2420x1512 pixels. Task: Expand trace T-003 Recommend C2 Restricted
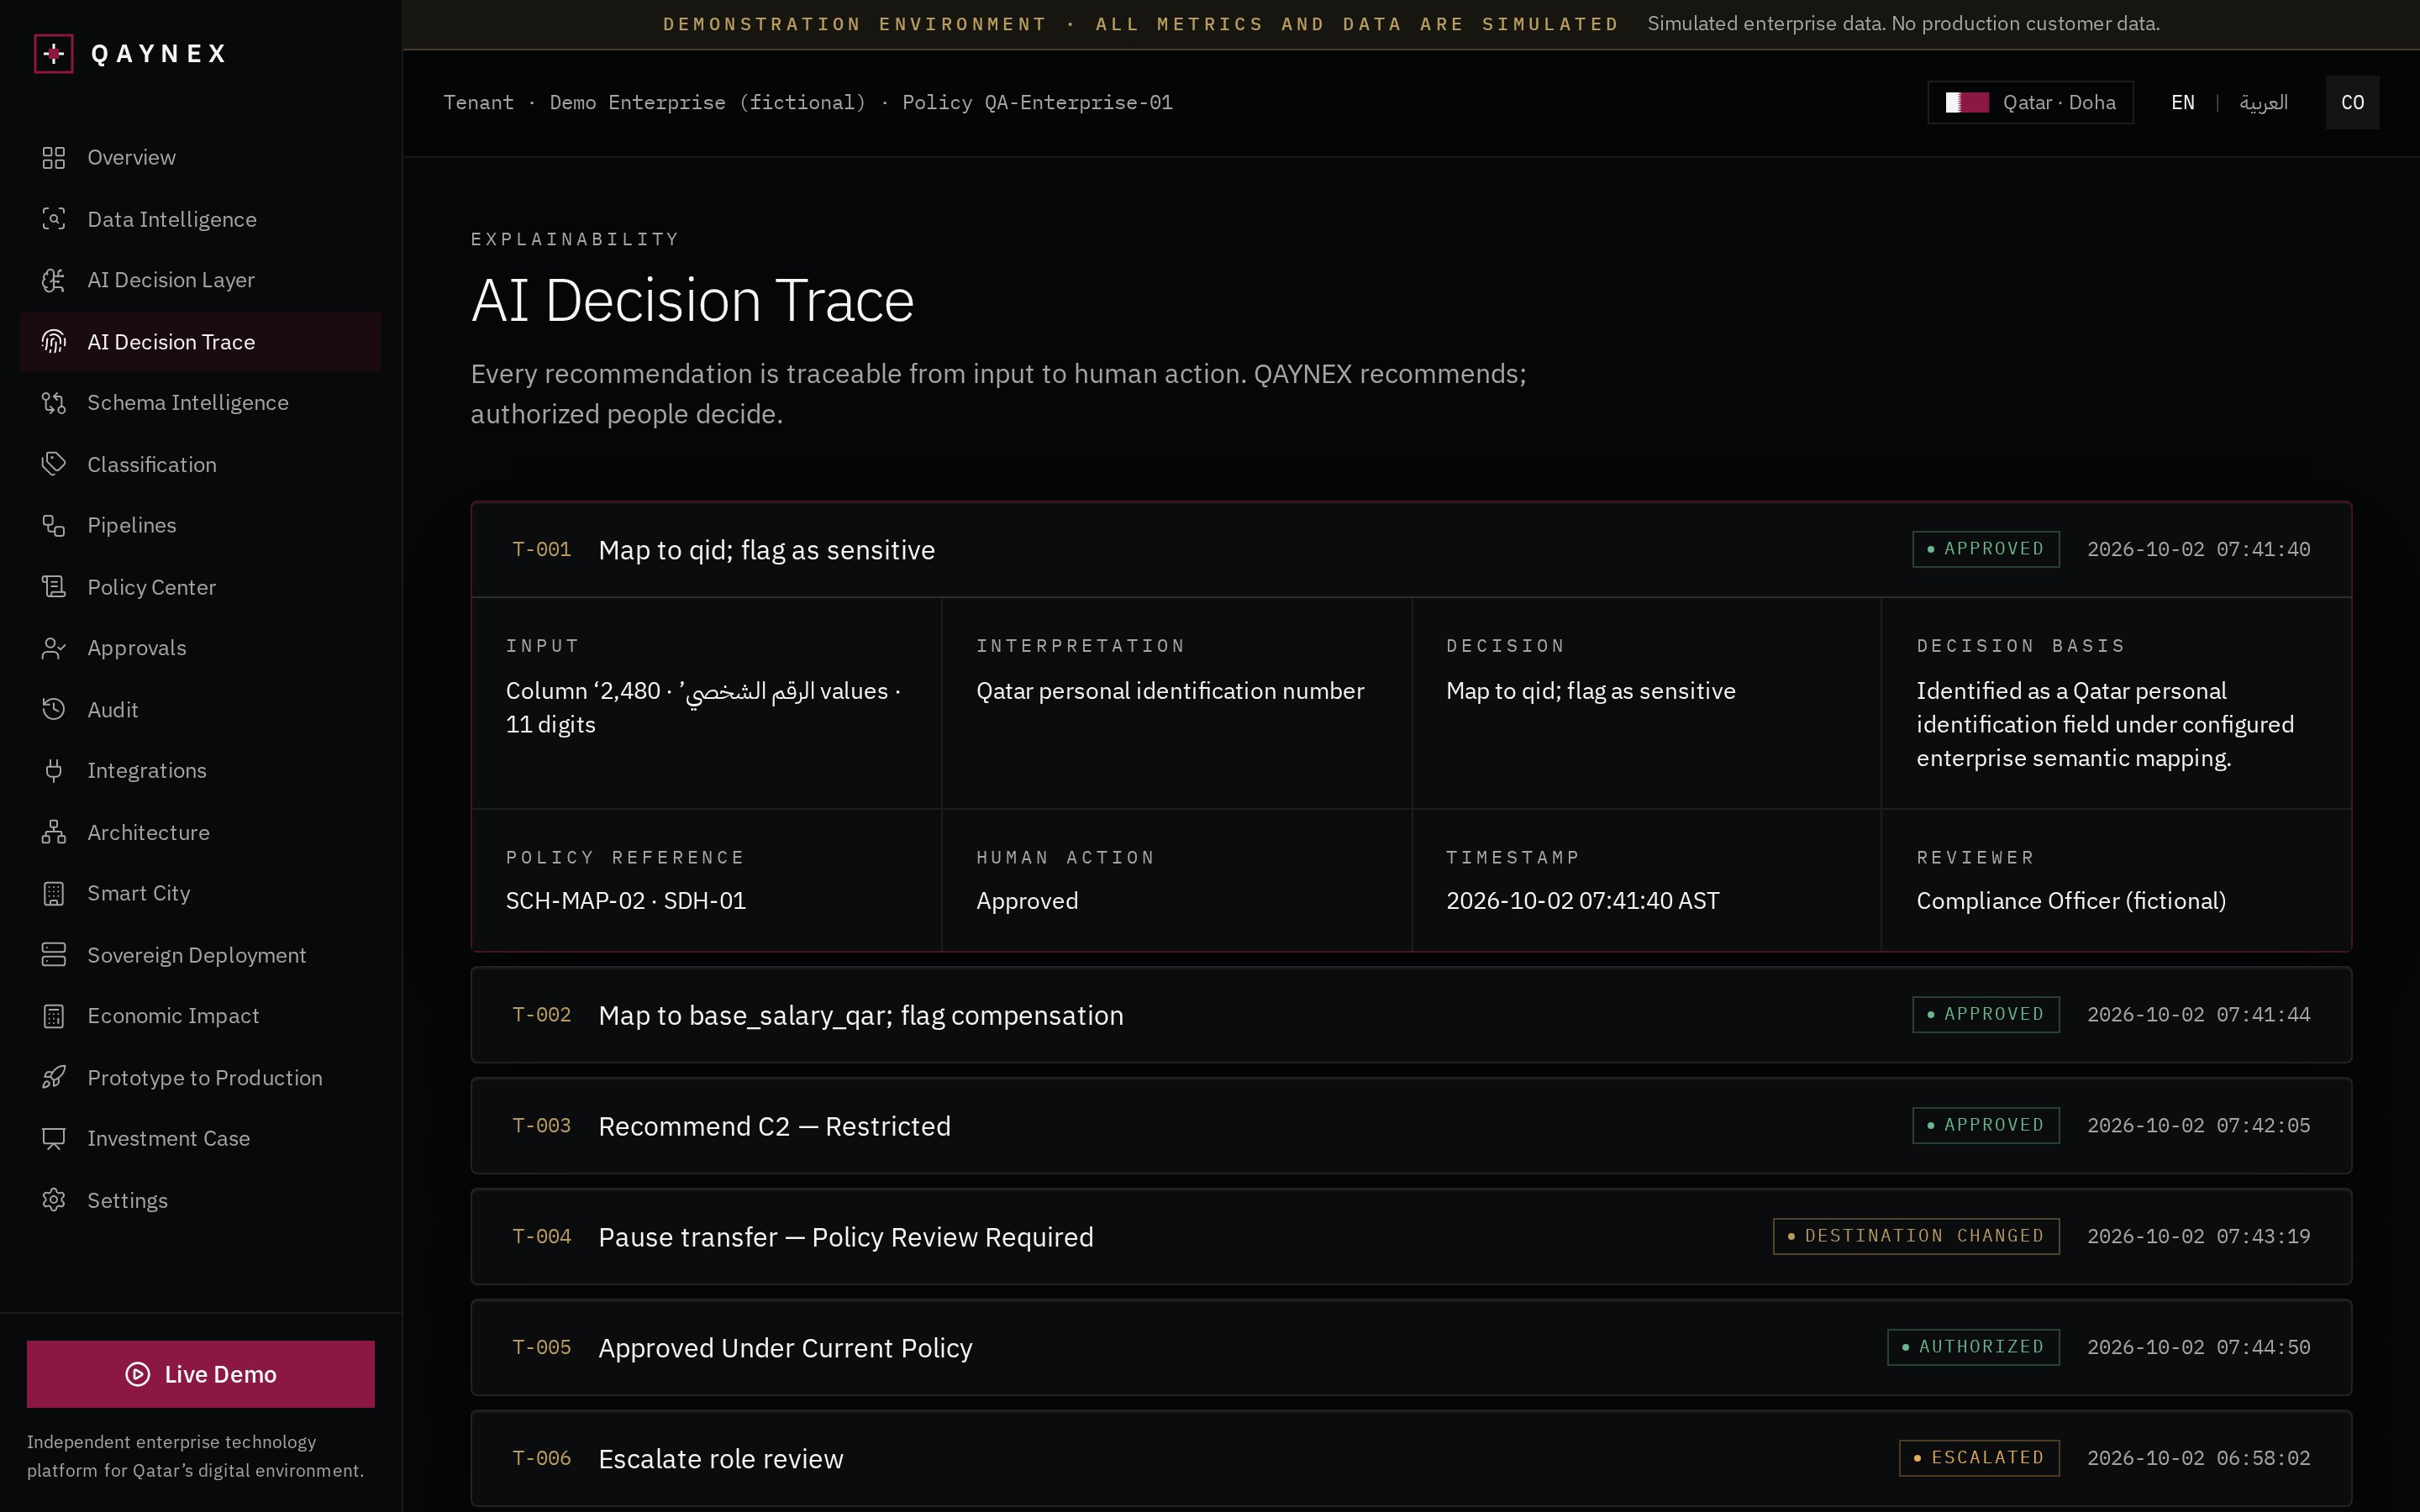(x=1411, y=1126)
